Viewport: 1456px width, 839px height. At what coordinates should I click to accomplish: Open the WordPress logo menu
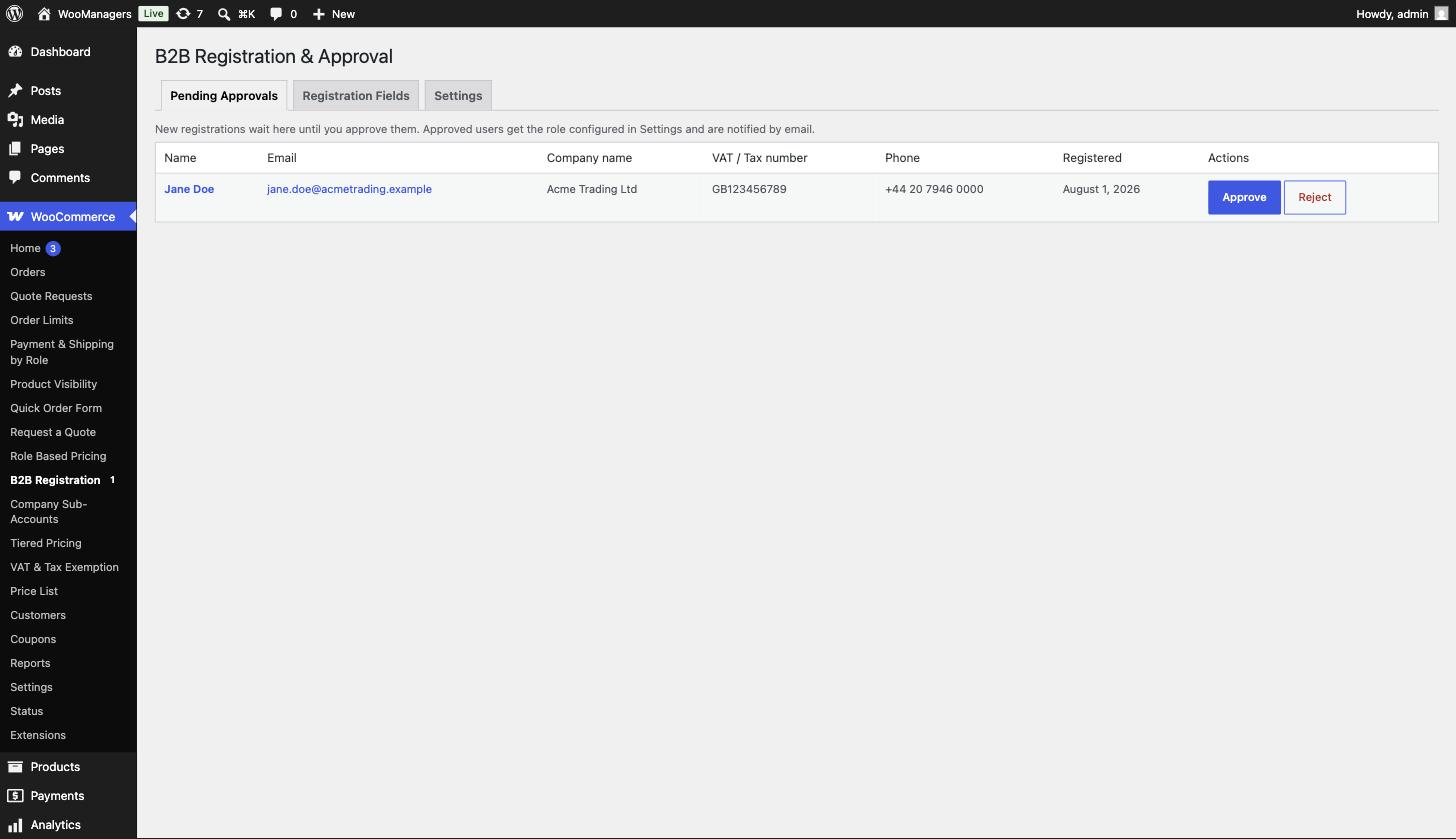[15, 14]
